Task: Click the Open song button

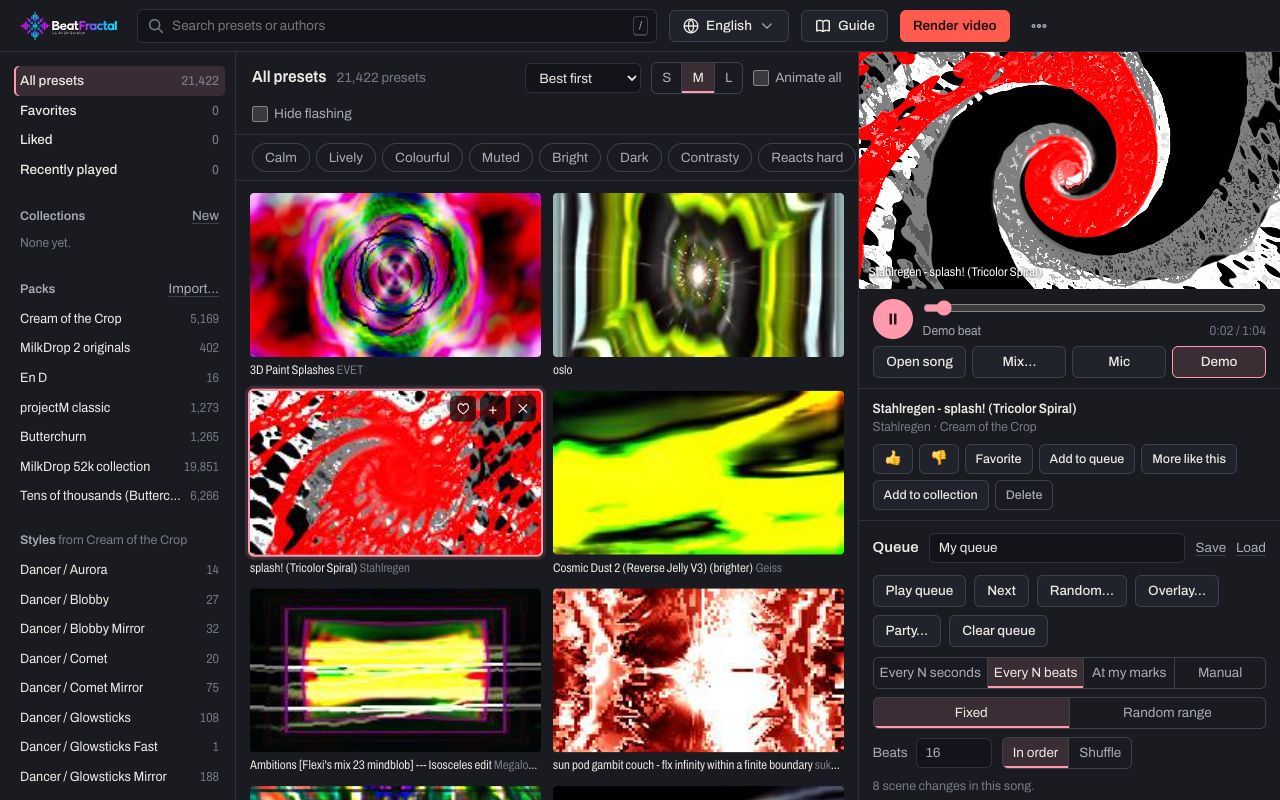Action: 919,362
